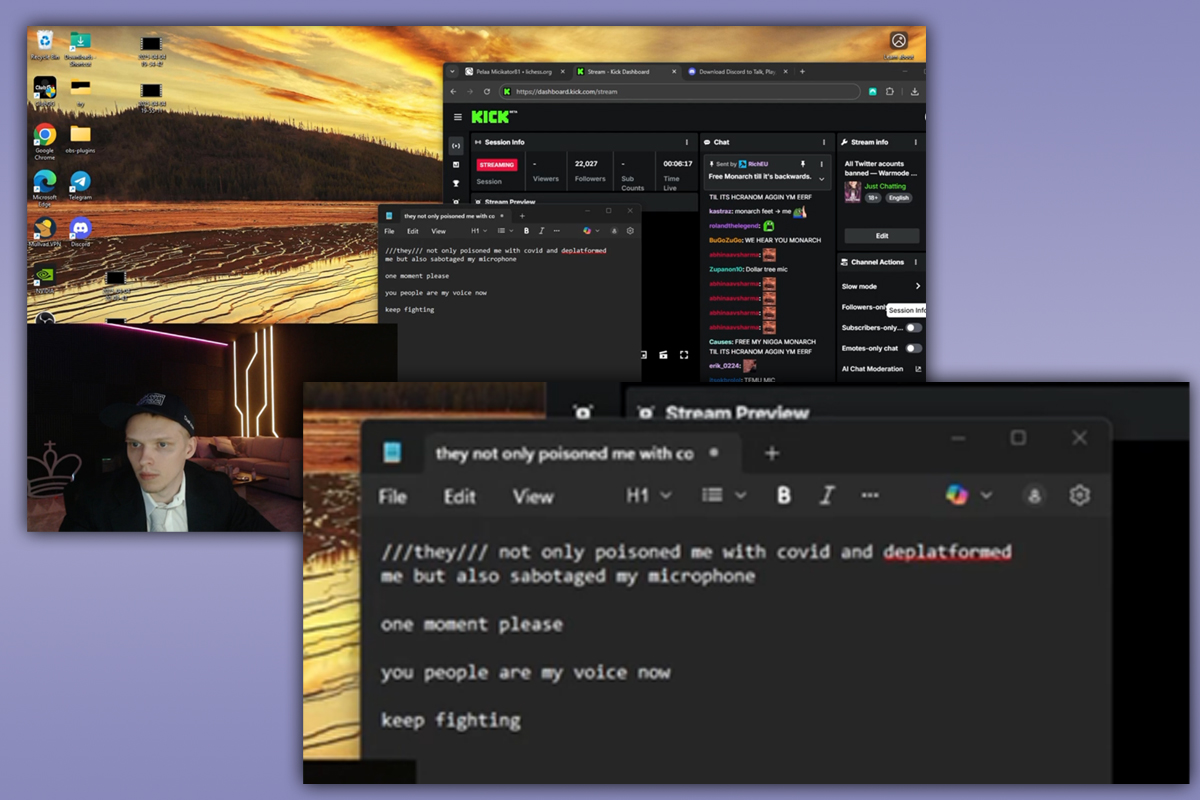Toggle Italic formatting in Notepad

827,494
